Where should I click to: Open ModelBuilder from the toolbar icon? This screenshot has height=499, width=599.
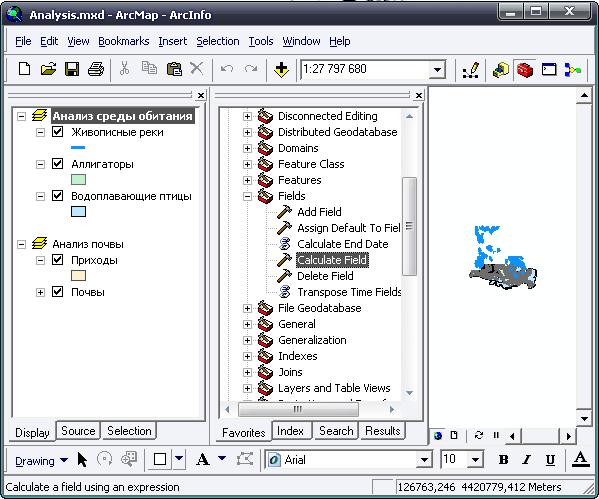pyautogui.click(x=573, y=70)
